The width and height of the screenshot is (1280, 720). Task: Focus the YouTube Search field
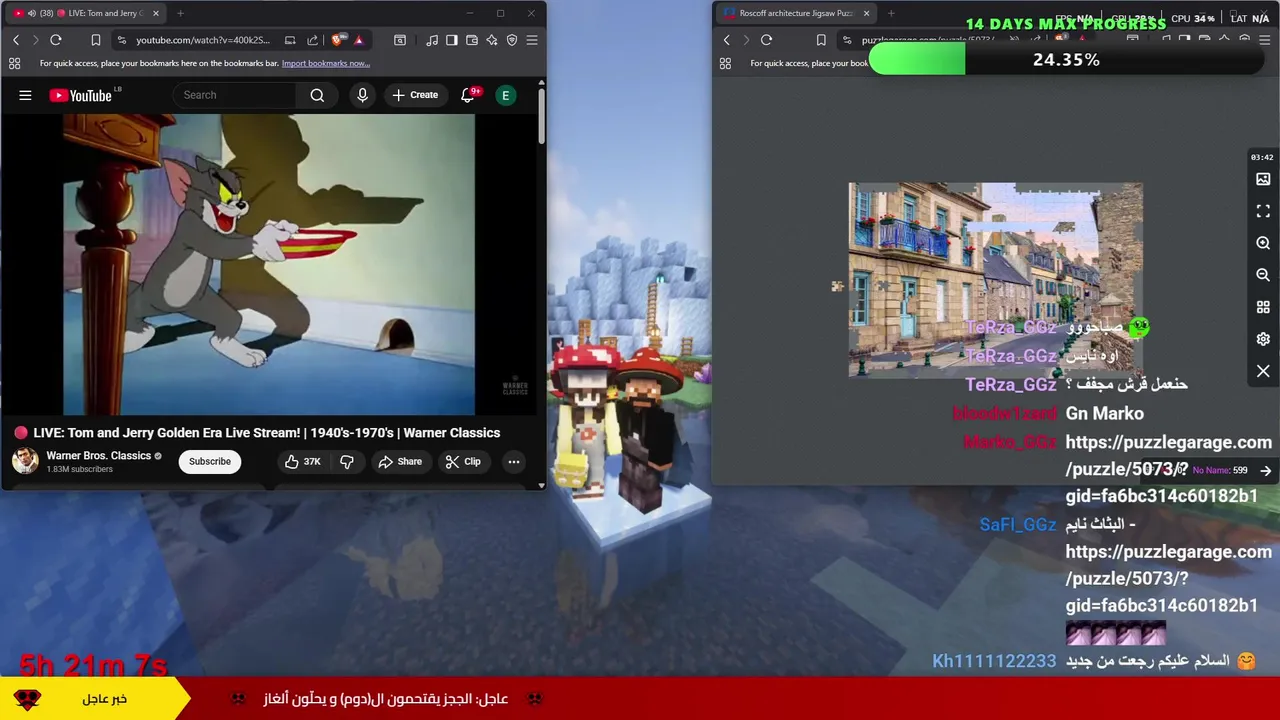pyautogui.click(x=235, y=95)
